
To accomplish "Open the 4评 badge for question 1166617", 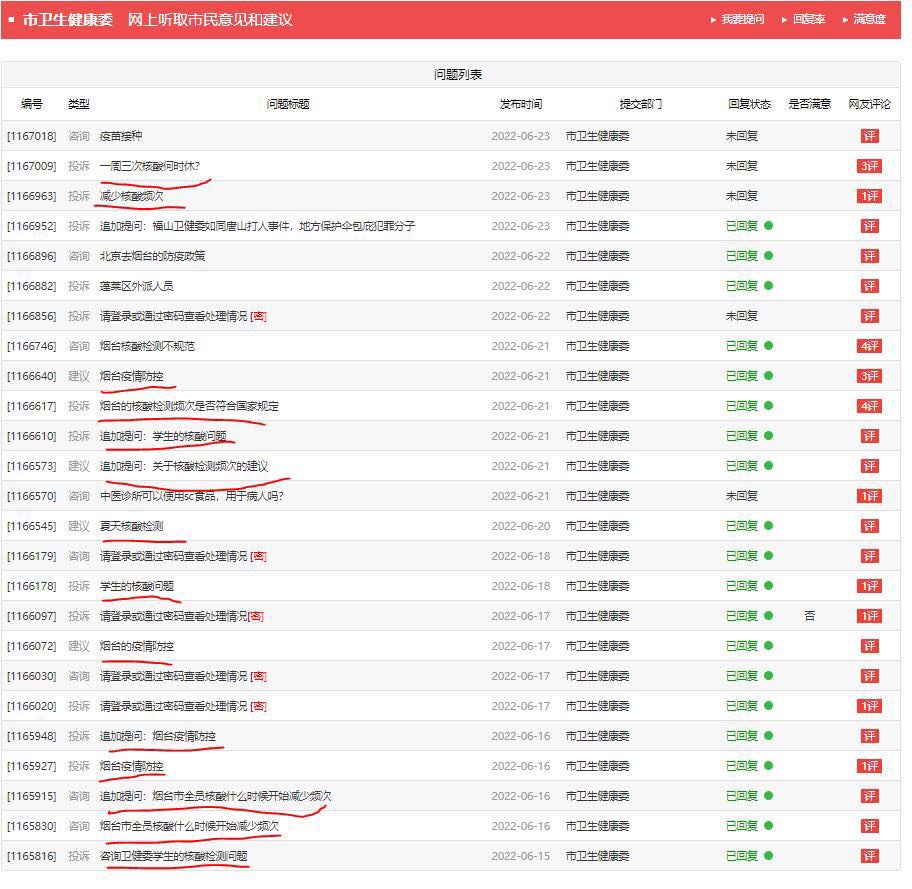I will click(x=869, y=406).
